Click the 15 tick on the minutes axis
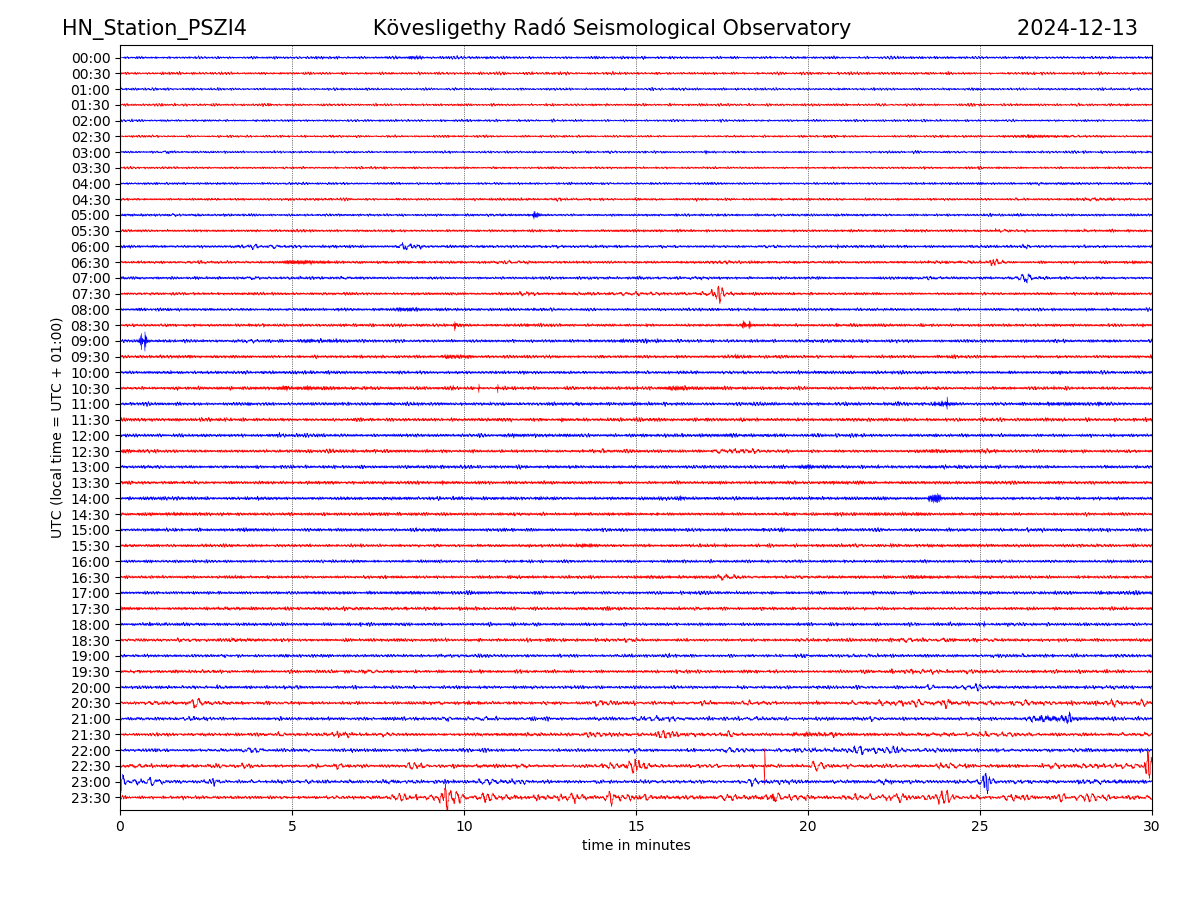The image size is (1200, 900). point(636,826)
